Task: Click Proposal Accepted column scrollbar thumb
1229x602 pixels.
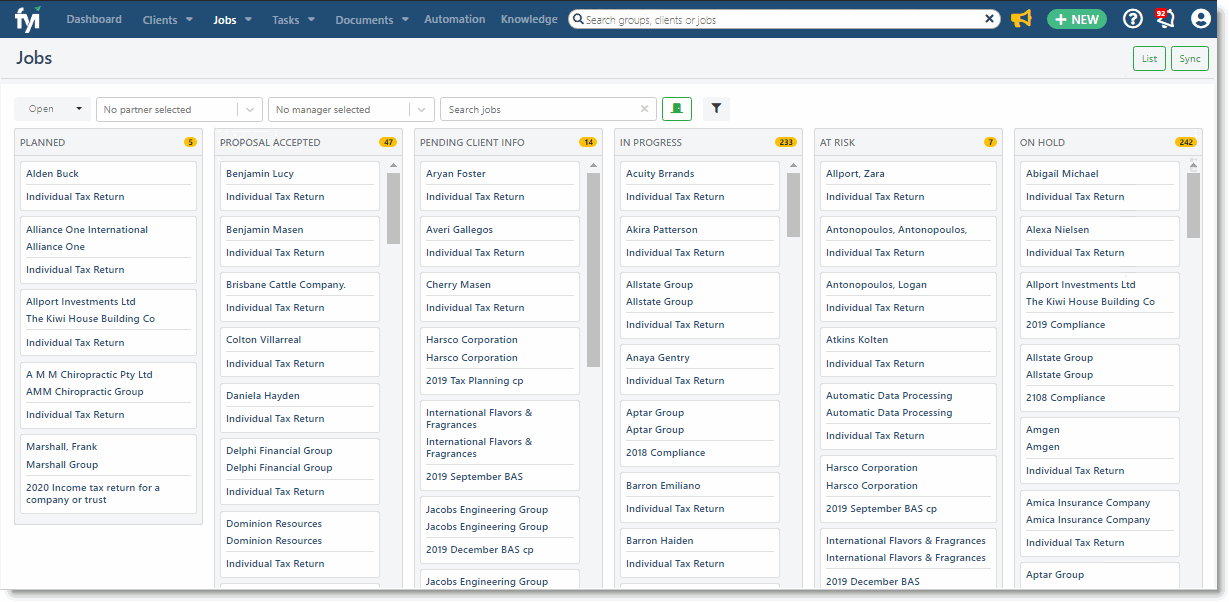Action: [x=393, y=208]
